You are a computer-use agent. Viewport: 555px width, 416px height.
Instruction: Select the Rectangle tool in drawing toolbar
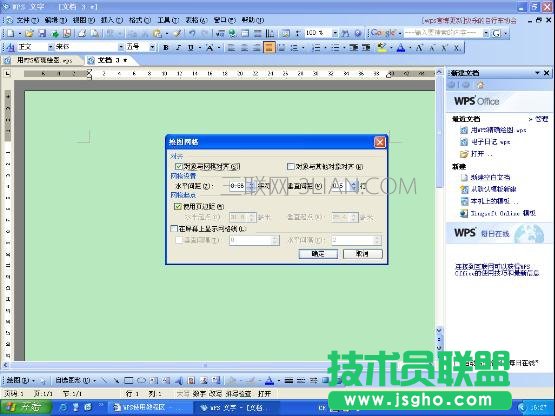[x=129, y=381]
